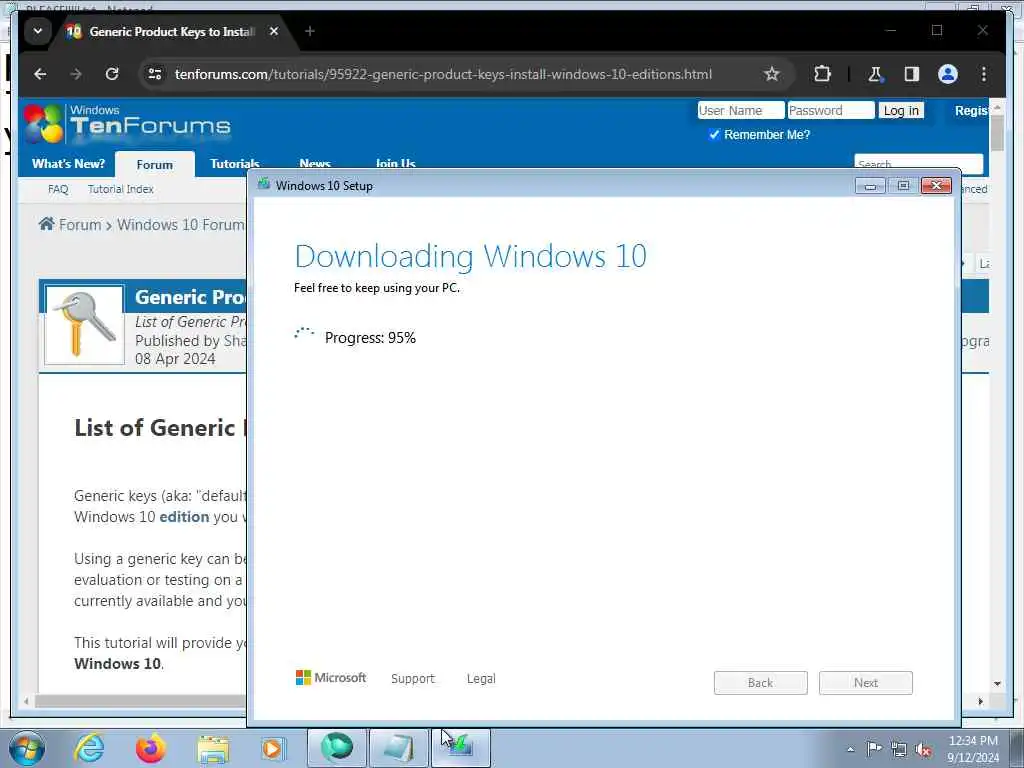Screen dimensions: 1024x768
Task: Click the horizontal scroll right arrow
Action: point(980,701)
